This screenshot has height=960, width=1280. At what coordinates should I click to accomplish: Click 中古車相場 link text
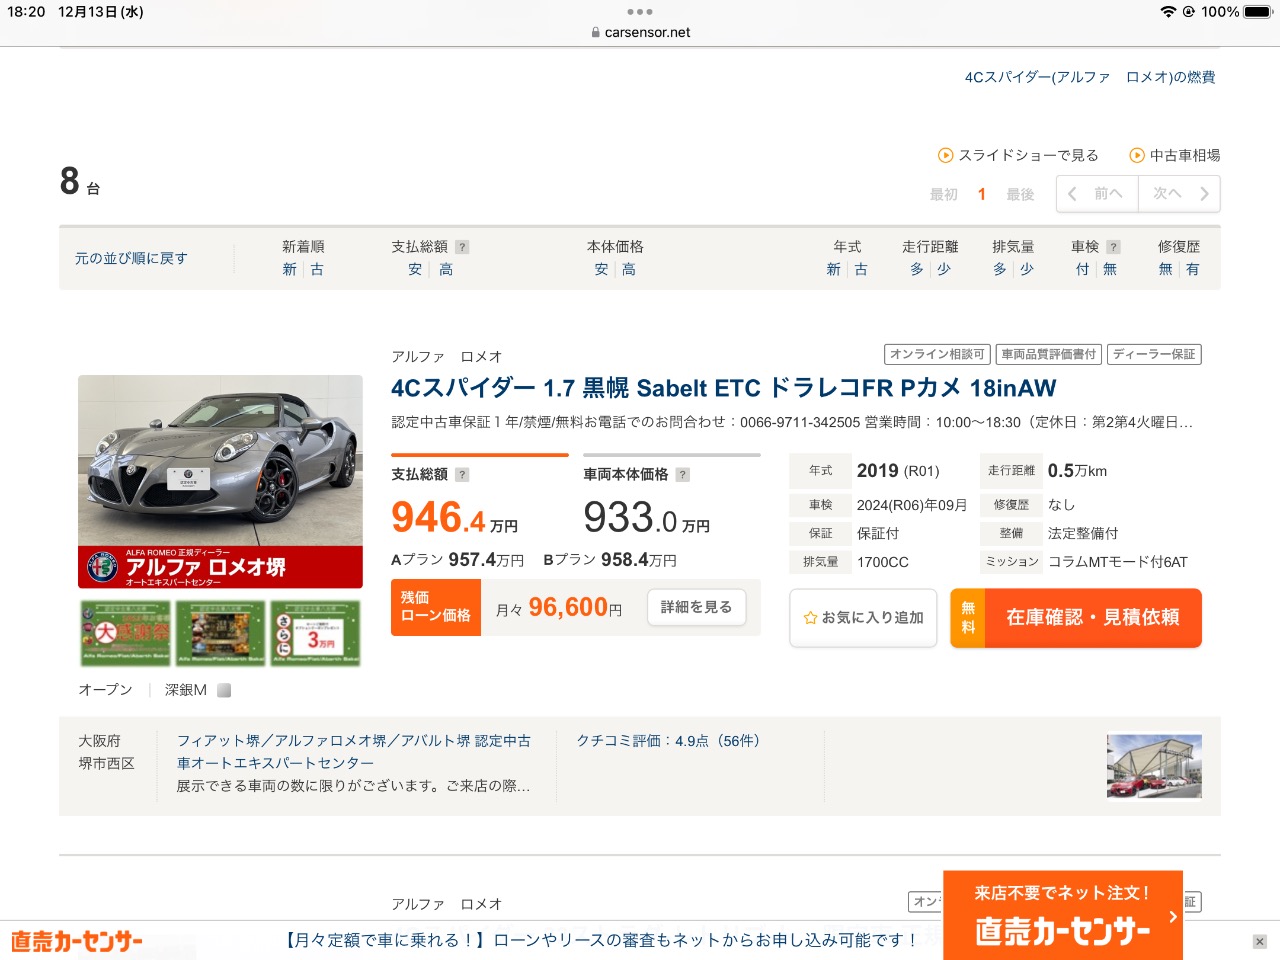(x=1185, y=155)
